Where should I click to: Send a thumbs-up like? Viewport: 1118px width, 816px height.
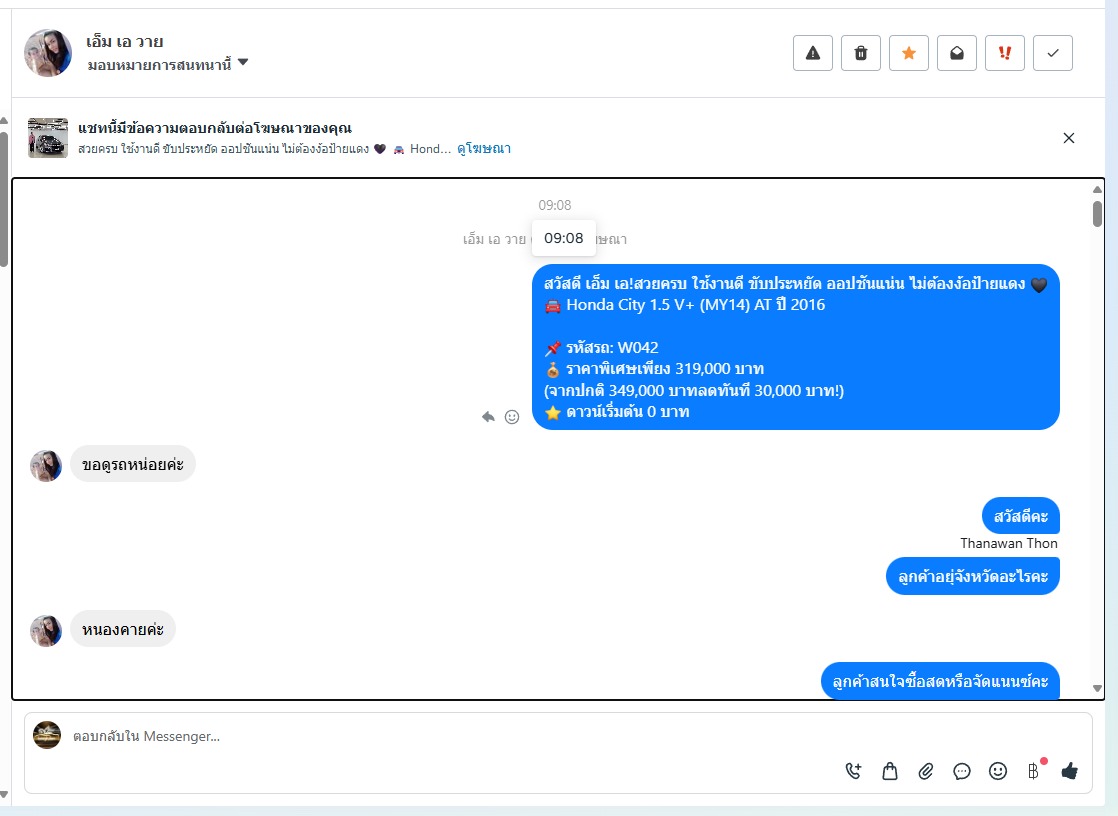click(1070, 771)
